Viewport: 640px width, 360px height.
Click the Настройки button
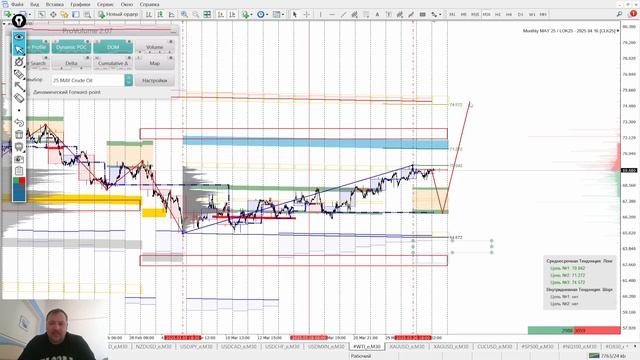(x=155, y=80)
